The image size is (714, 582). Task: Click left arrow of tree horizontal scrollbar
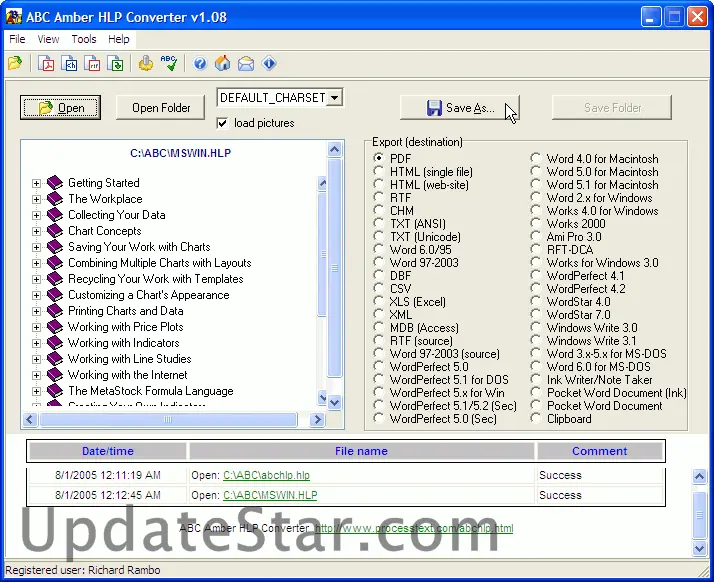point(30,419)
